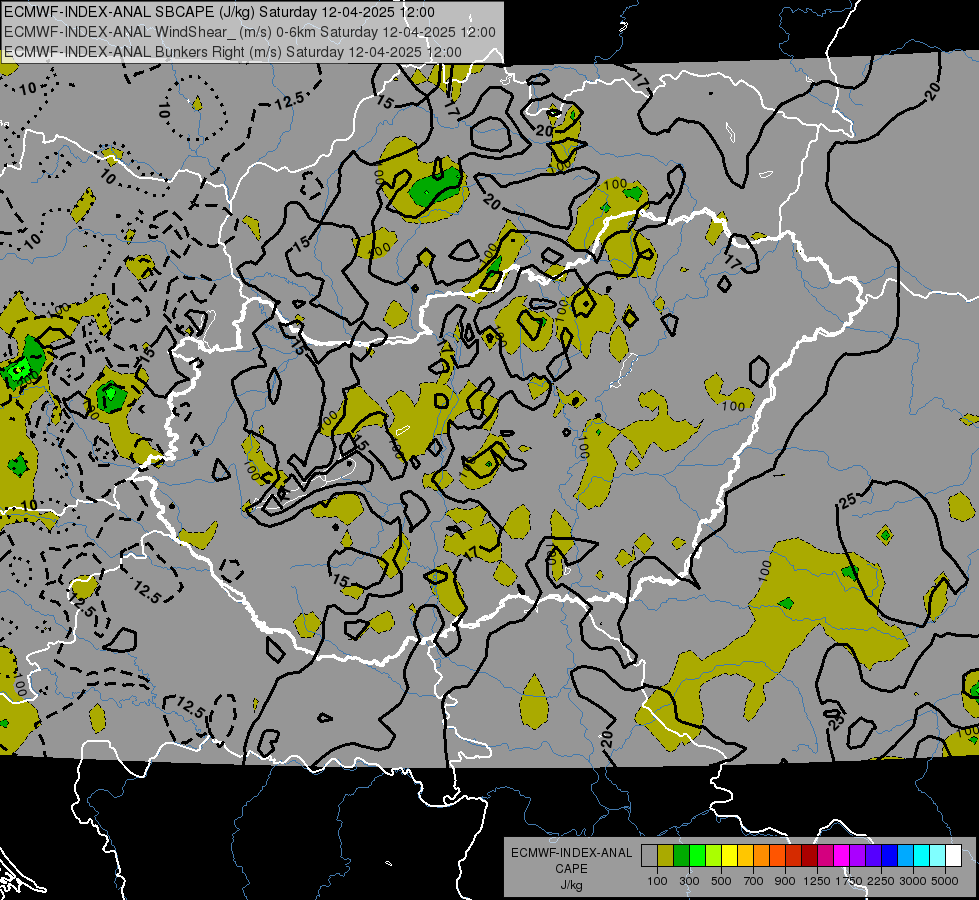Screen dimensions: 979x900
Task: Click the brick red legend swatch
Action: coord(794,855)
